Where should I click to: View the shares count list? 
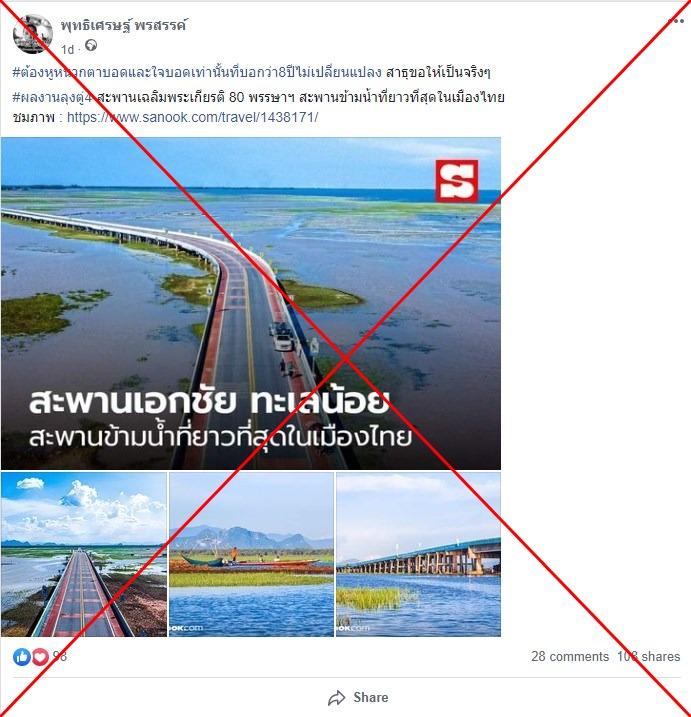point(648,656)
